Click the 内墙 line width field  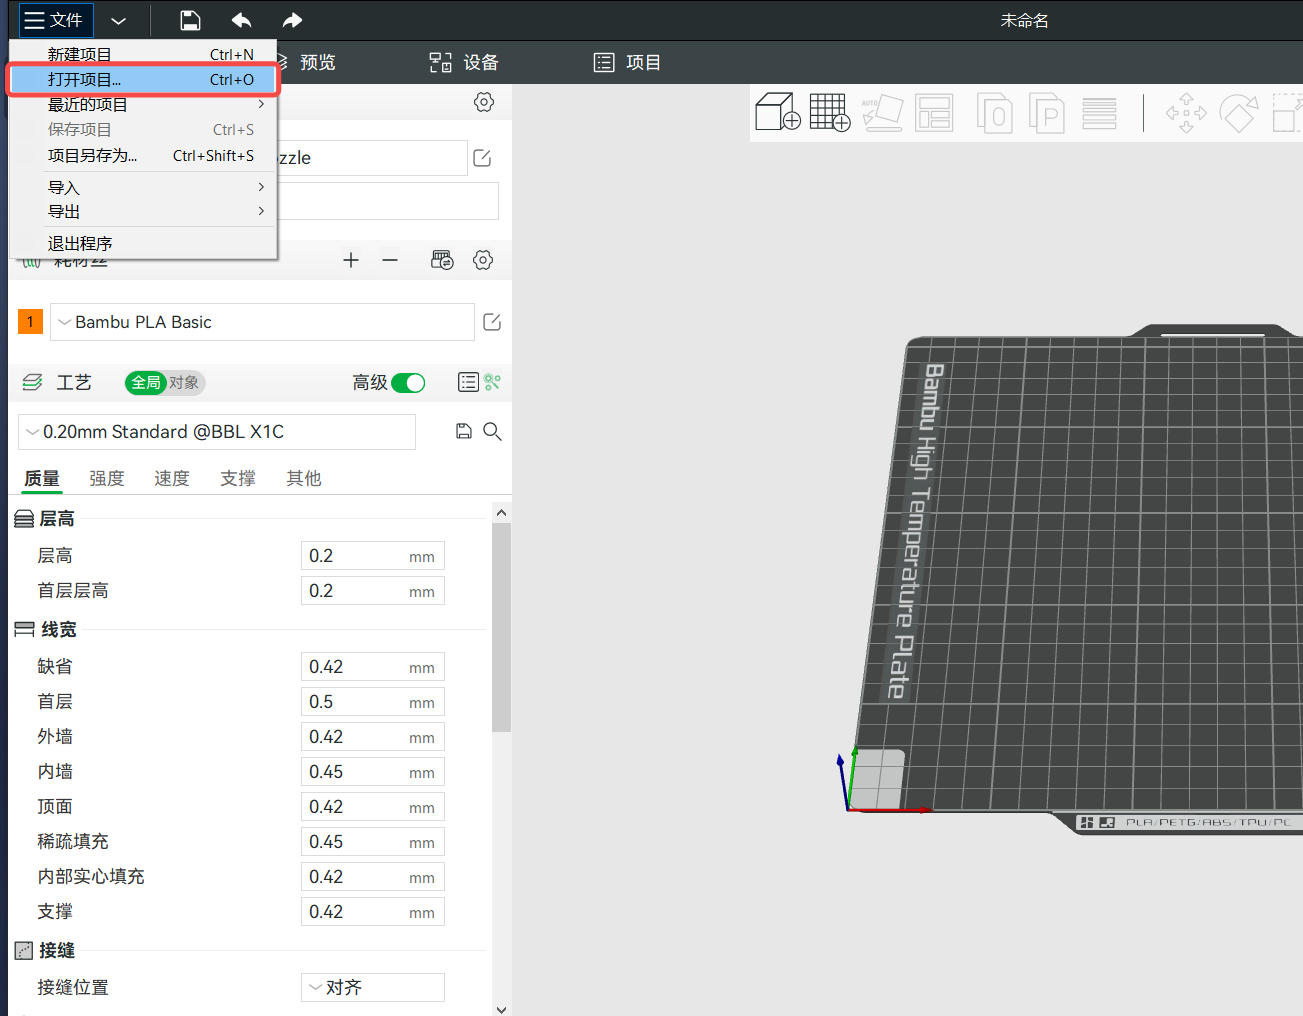373,772
